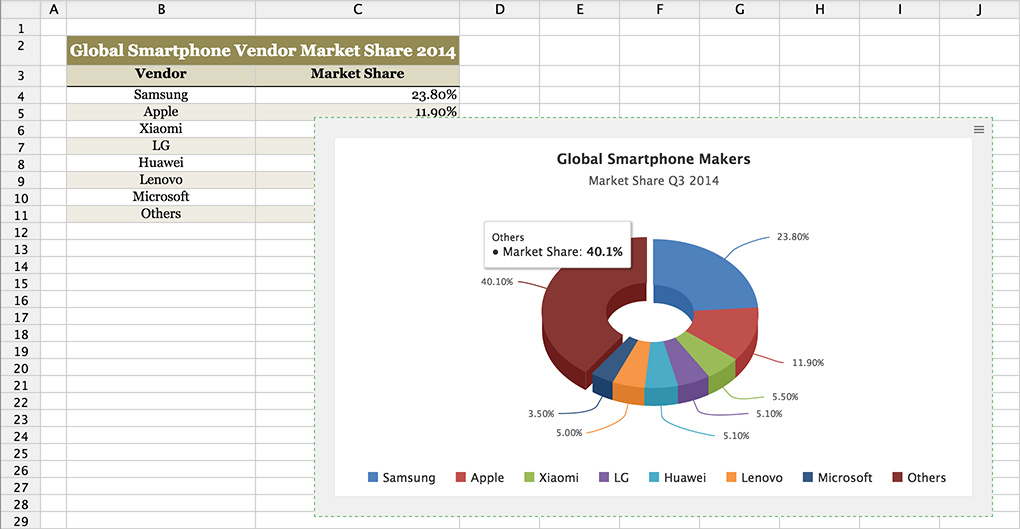Viewport: 1020px width, 529px height.
Task: Click the 5.50% data label on chart
Action: click(785, 396)
